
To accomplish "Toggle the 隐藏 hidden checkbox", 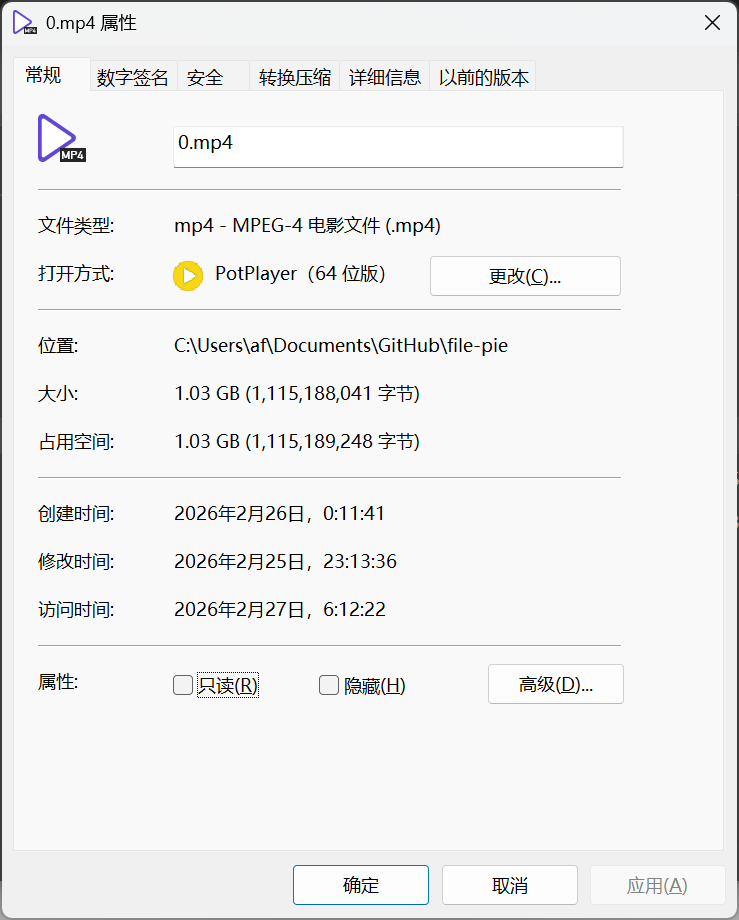I will click(329, 685).
